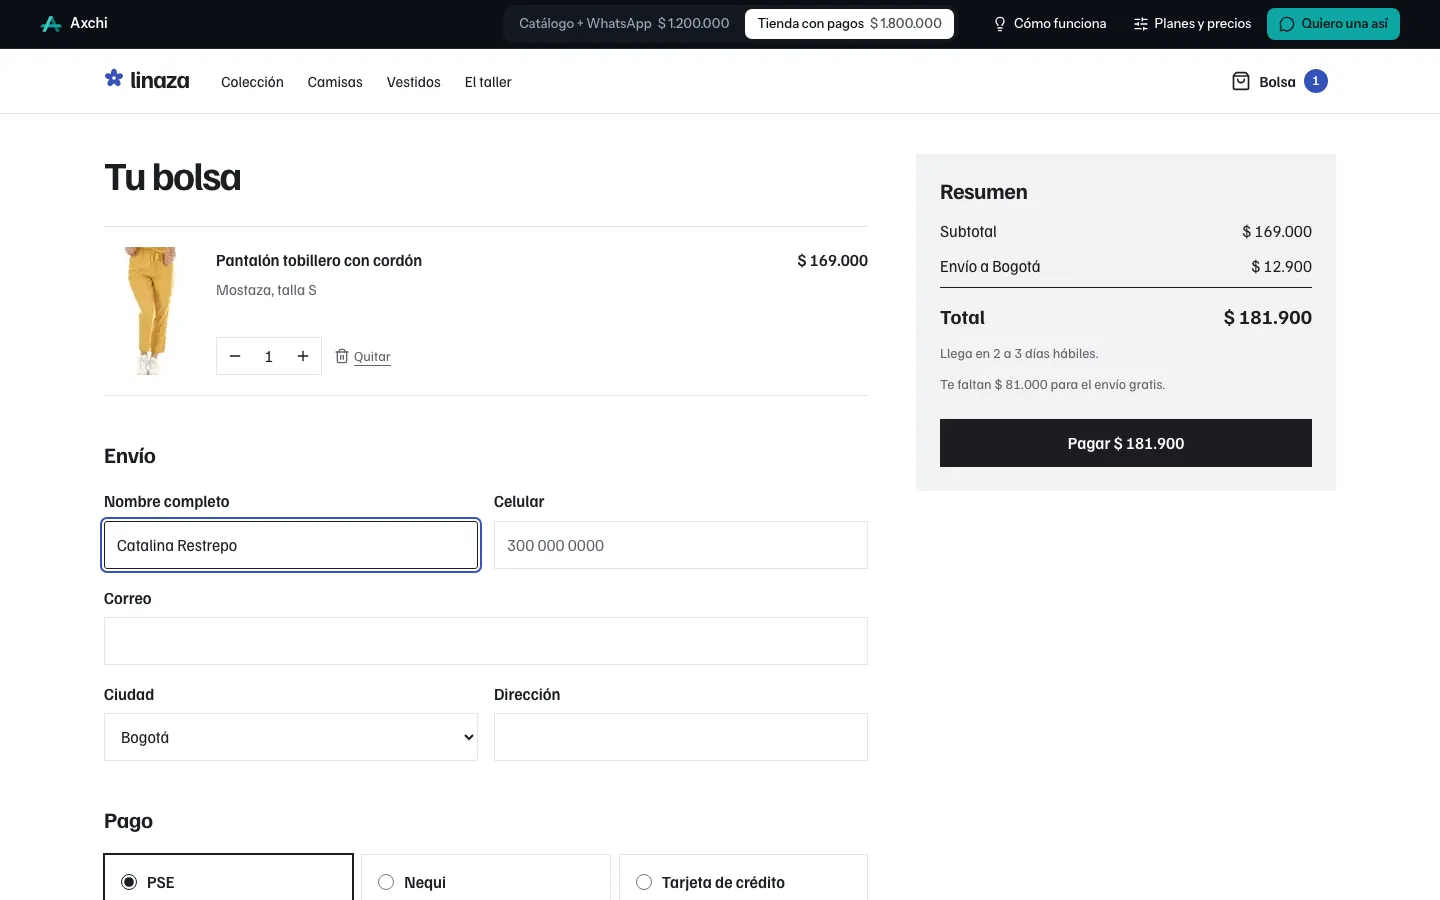
Task: Select the PSE payment option
Action: click(x=228, y=880)
